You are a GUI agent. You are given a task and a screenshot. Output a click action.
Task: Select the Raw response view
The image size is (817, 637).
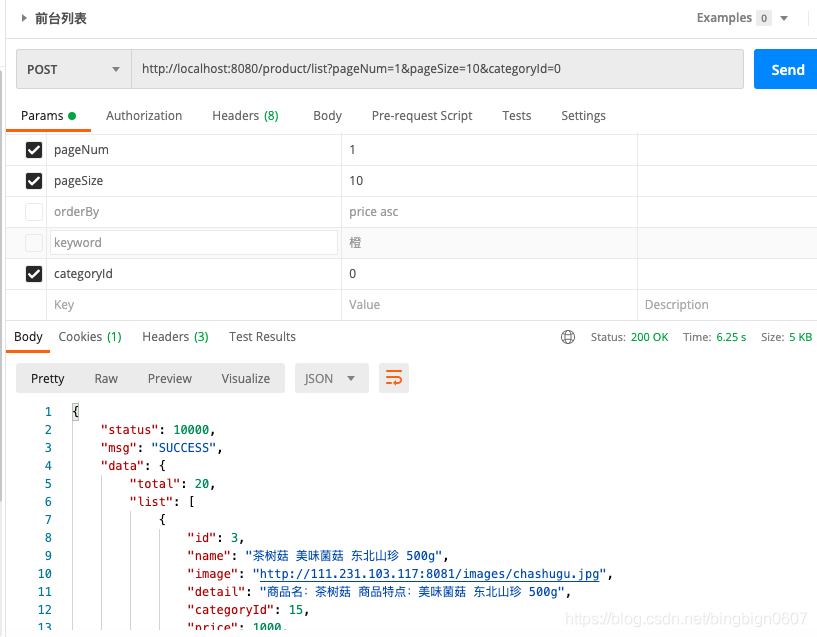click(x=106, y=379)
